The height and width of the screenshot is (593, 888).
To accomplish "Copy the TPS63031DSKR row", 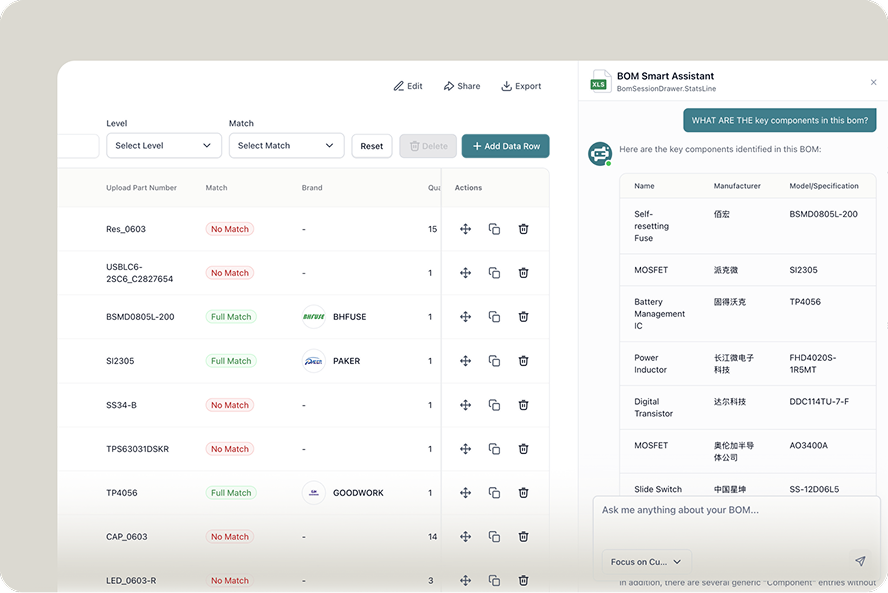I will [x=494, y=449].
